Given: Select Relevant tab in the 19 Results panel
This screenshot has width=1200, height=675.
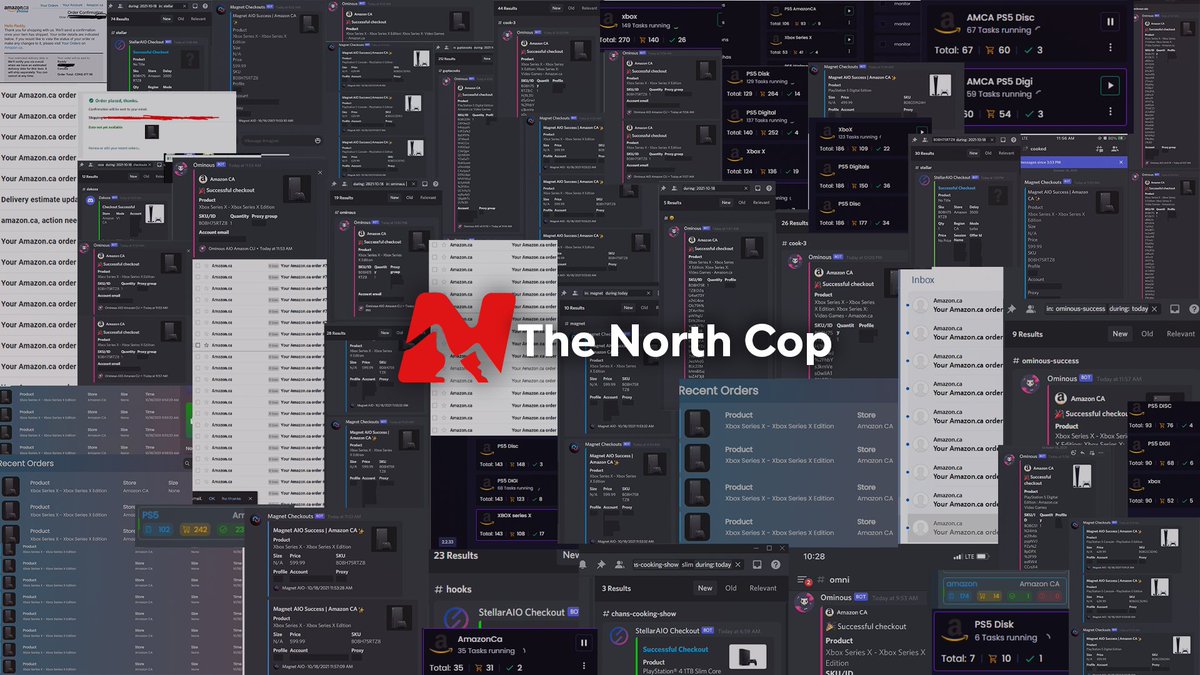Looking at the screenshot, I should (x=427, y=198).
